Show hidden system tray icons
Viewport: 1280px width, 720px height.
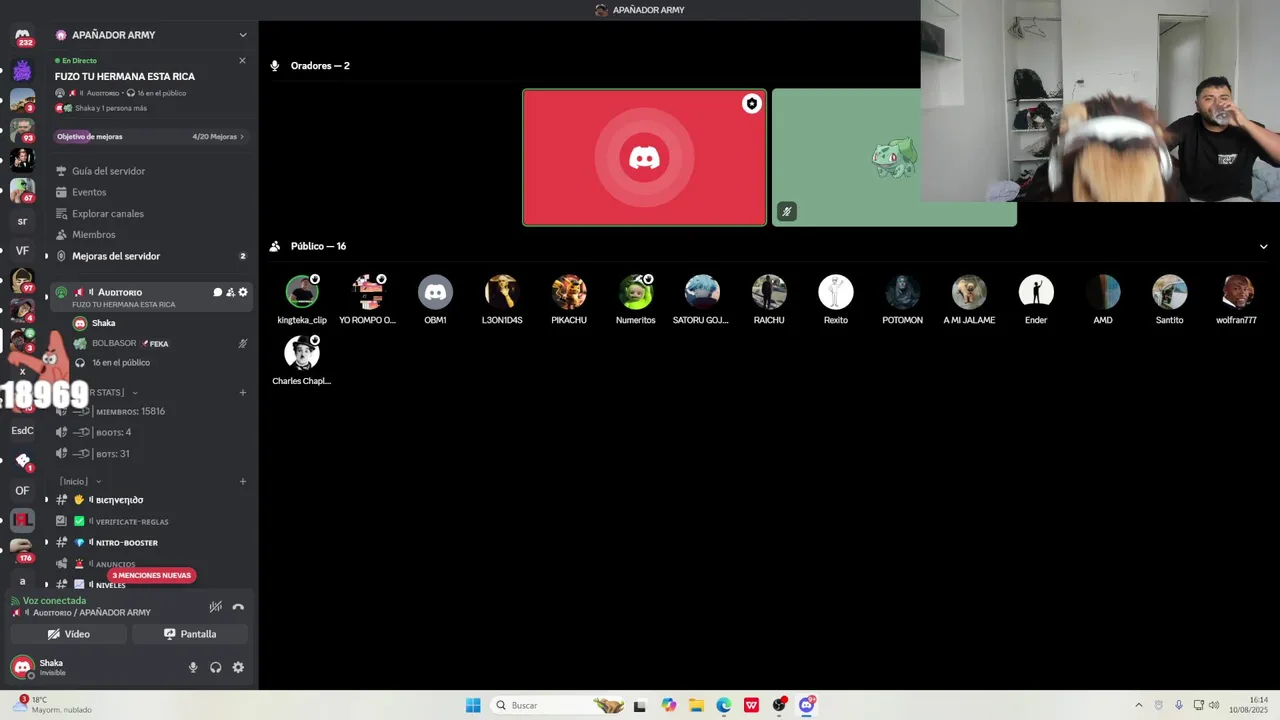coord(1138,705)
